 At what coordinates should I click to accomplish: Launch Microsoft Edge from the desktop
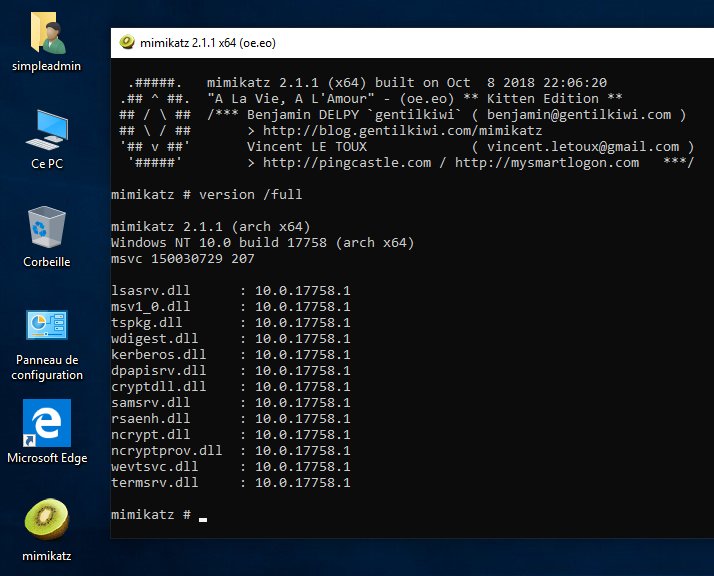pyautogui.click(x=47, y=423)
